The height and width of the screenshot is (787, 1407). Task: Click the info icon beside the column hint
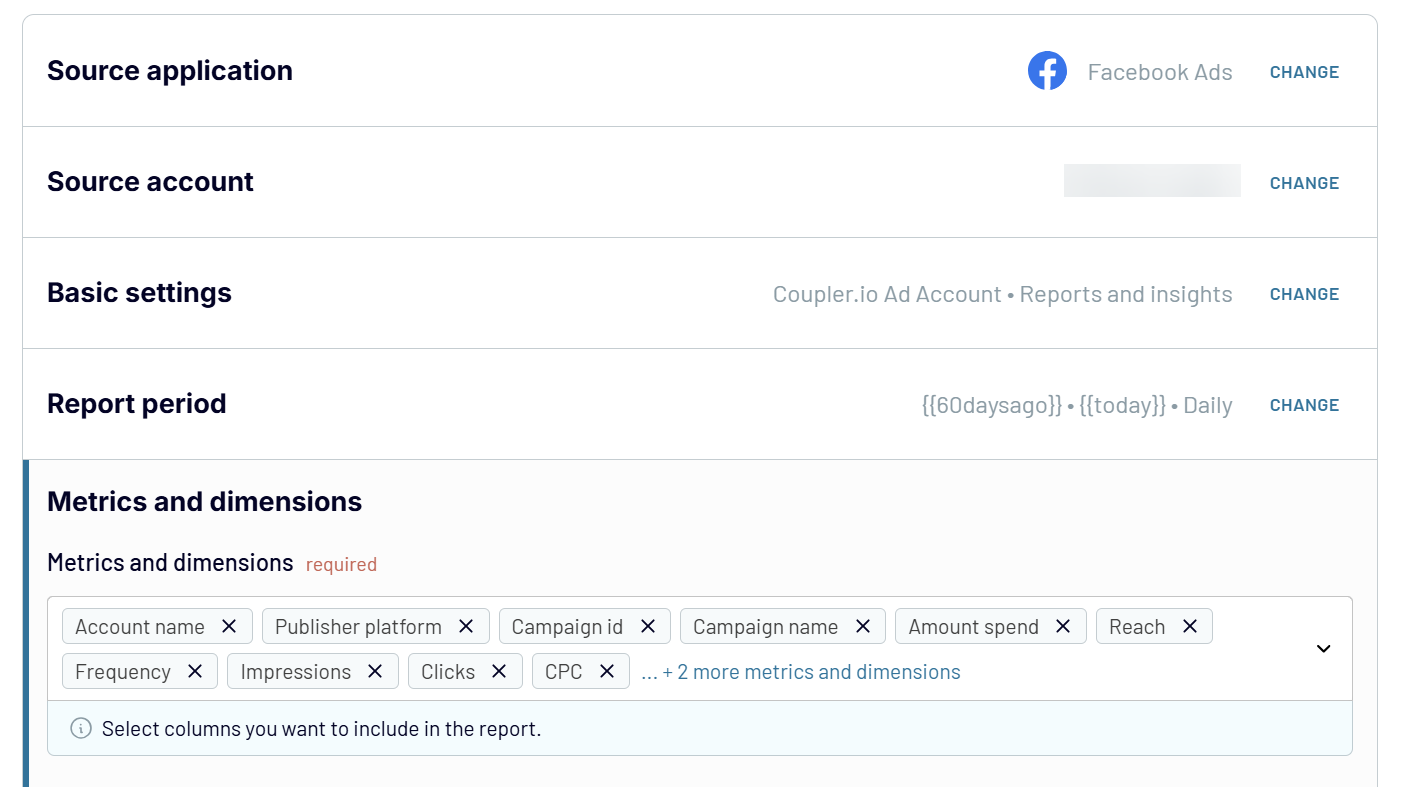click(x=80, y=728)
